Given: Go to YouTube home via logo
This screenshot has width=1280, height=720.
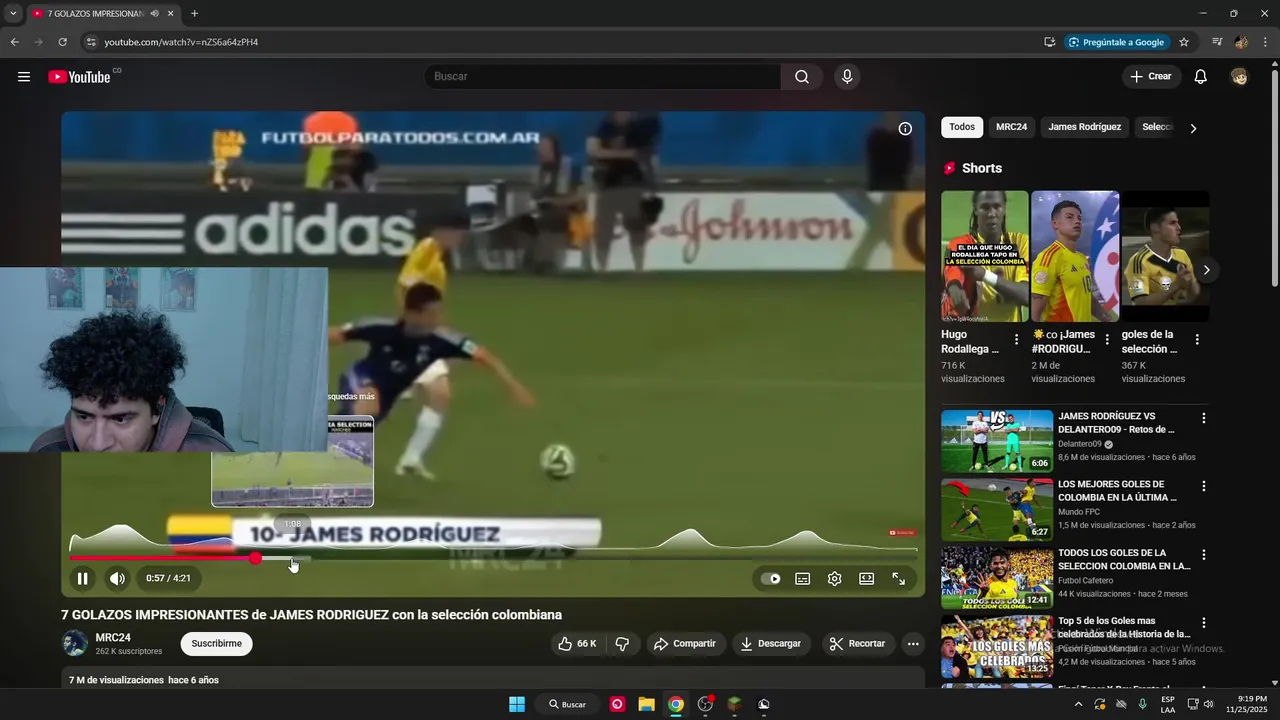Looking at the screenshot, I should point(79,77).
